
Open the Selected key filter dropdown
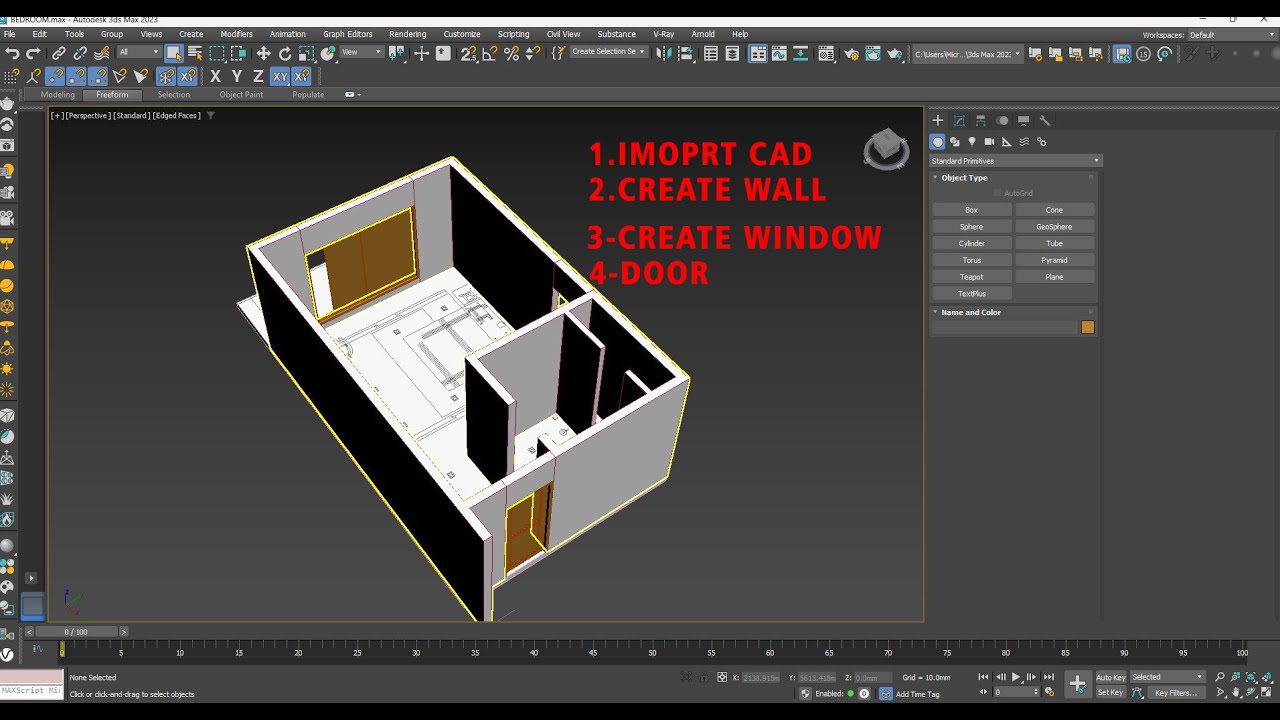point(1168,677)
